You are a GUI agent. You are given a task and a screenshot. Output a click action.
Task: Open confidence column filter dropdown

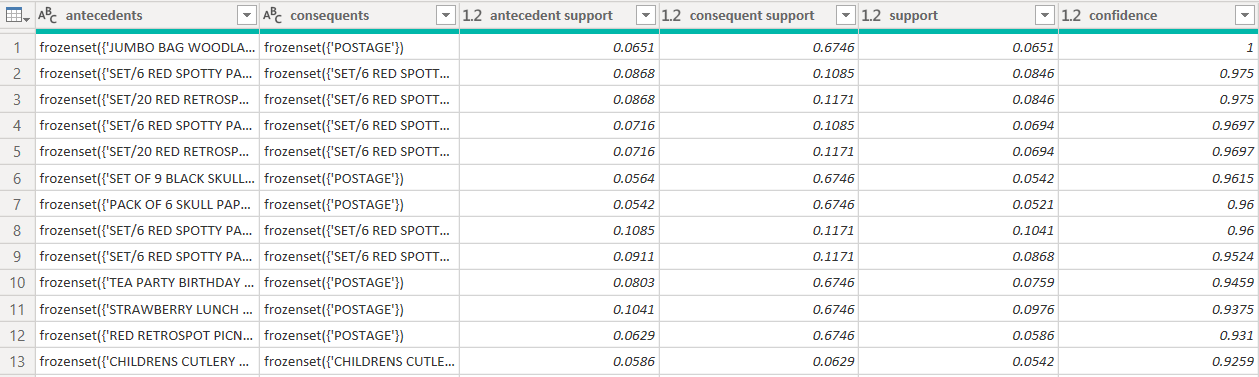tap(1245, 16)
